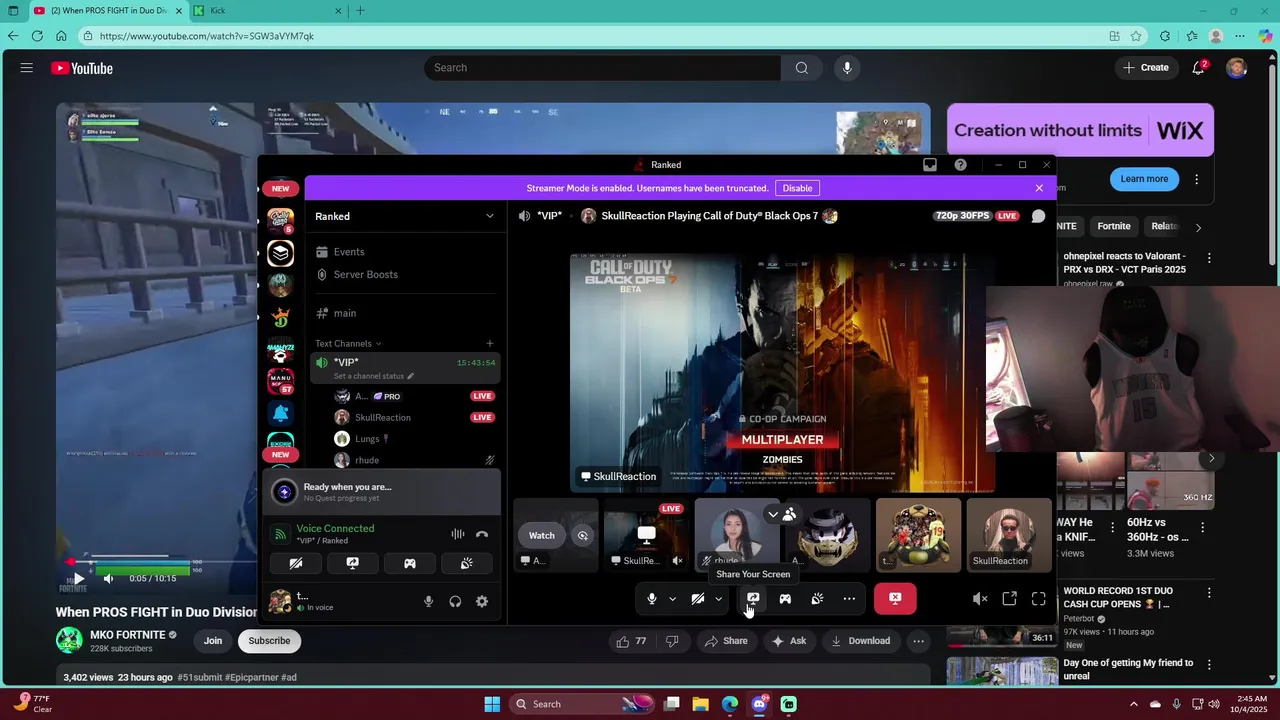This screenshot has width=1280, height=720.
Task: Open the Discord inbox icon in title bar
Action: (930, 165)
